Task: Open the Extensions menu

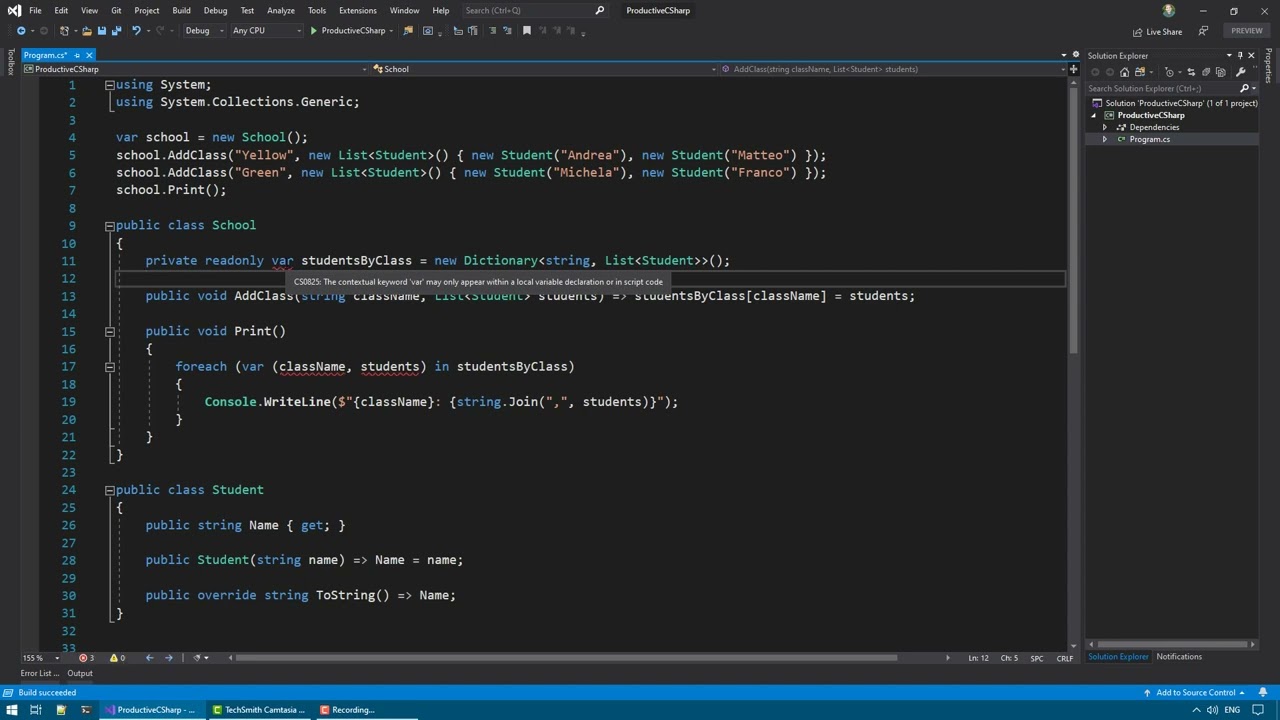Action: (x=357, y=11)
